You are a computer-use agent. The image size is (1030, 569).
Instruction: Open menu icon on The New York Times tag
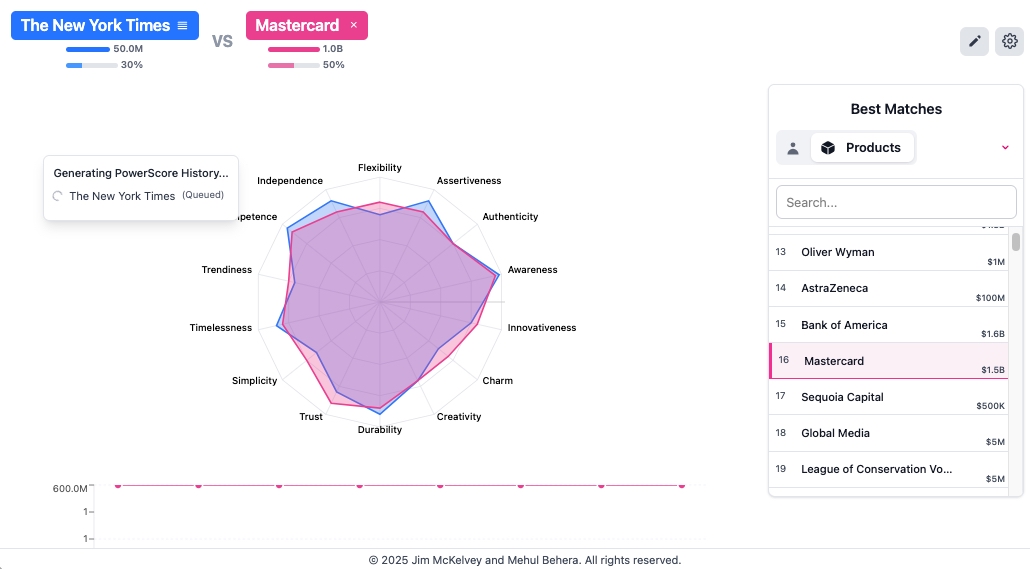pyautogui.click(x=183, y=26)
